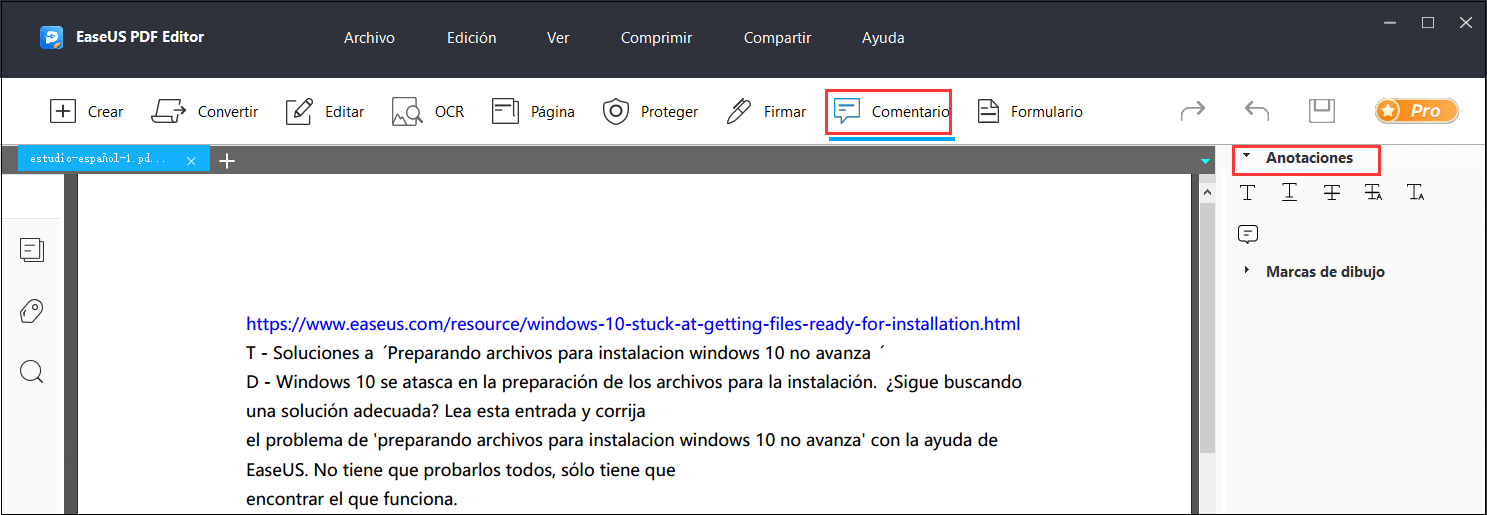Select the underline text annotation icon
Screen dimensions: 1487x515
pyautogui.click(x=1290, y=193)
